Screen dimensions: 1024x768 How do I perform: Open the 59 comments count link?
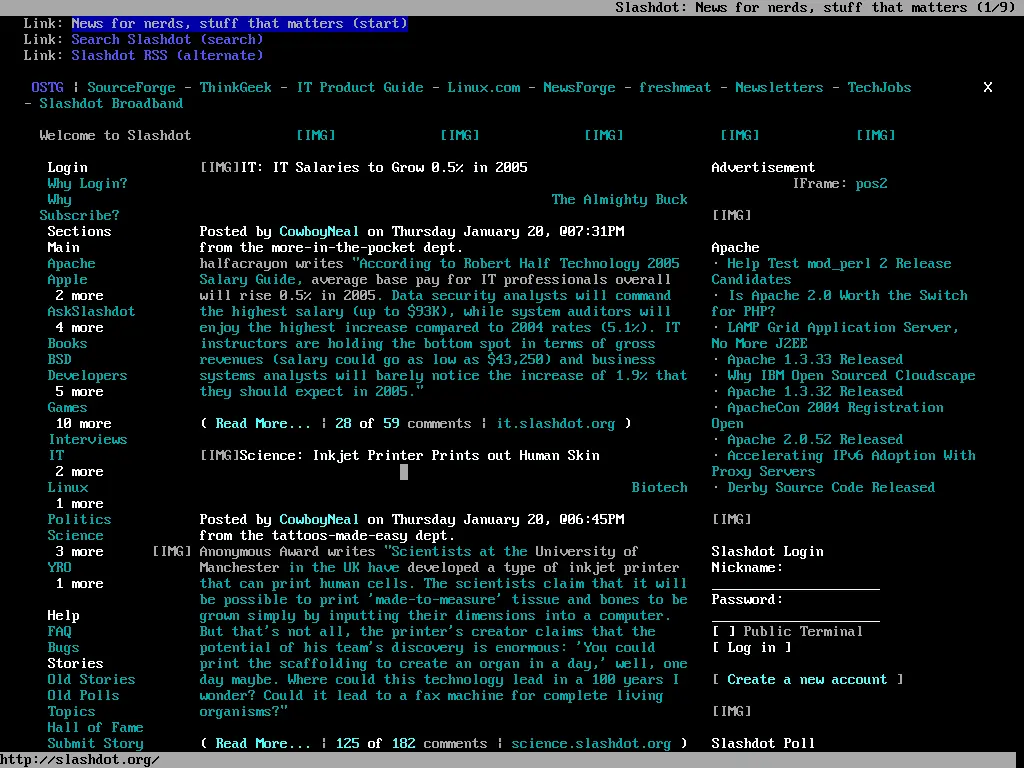391,423
